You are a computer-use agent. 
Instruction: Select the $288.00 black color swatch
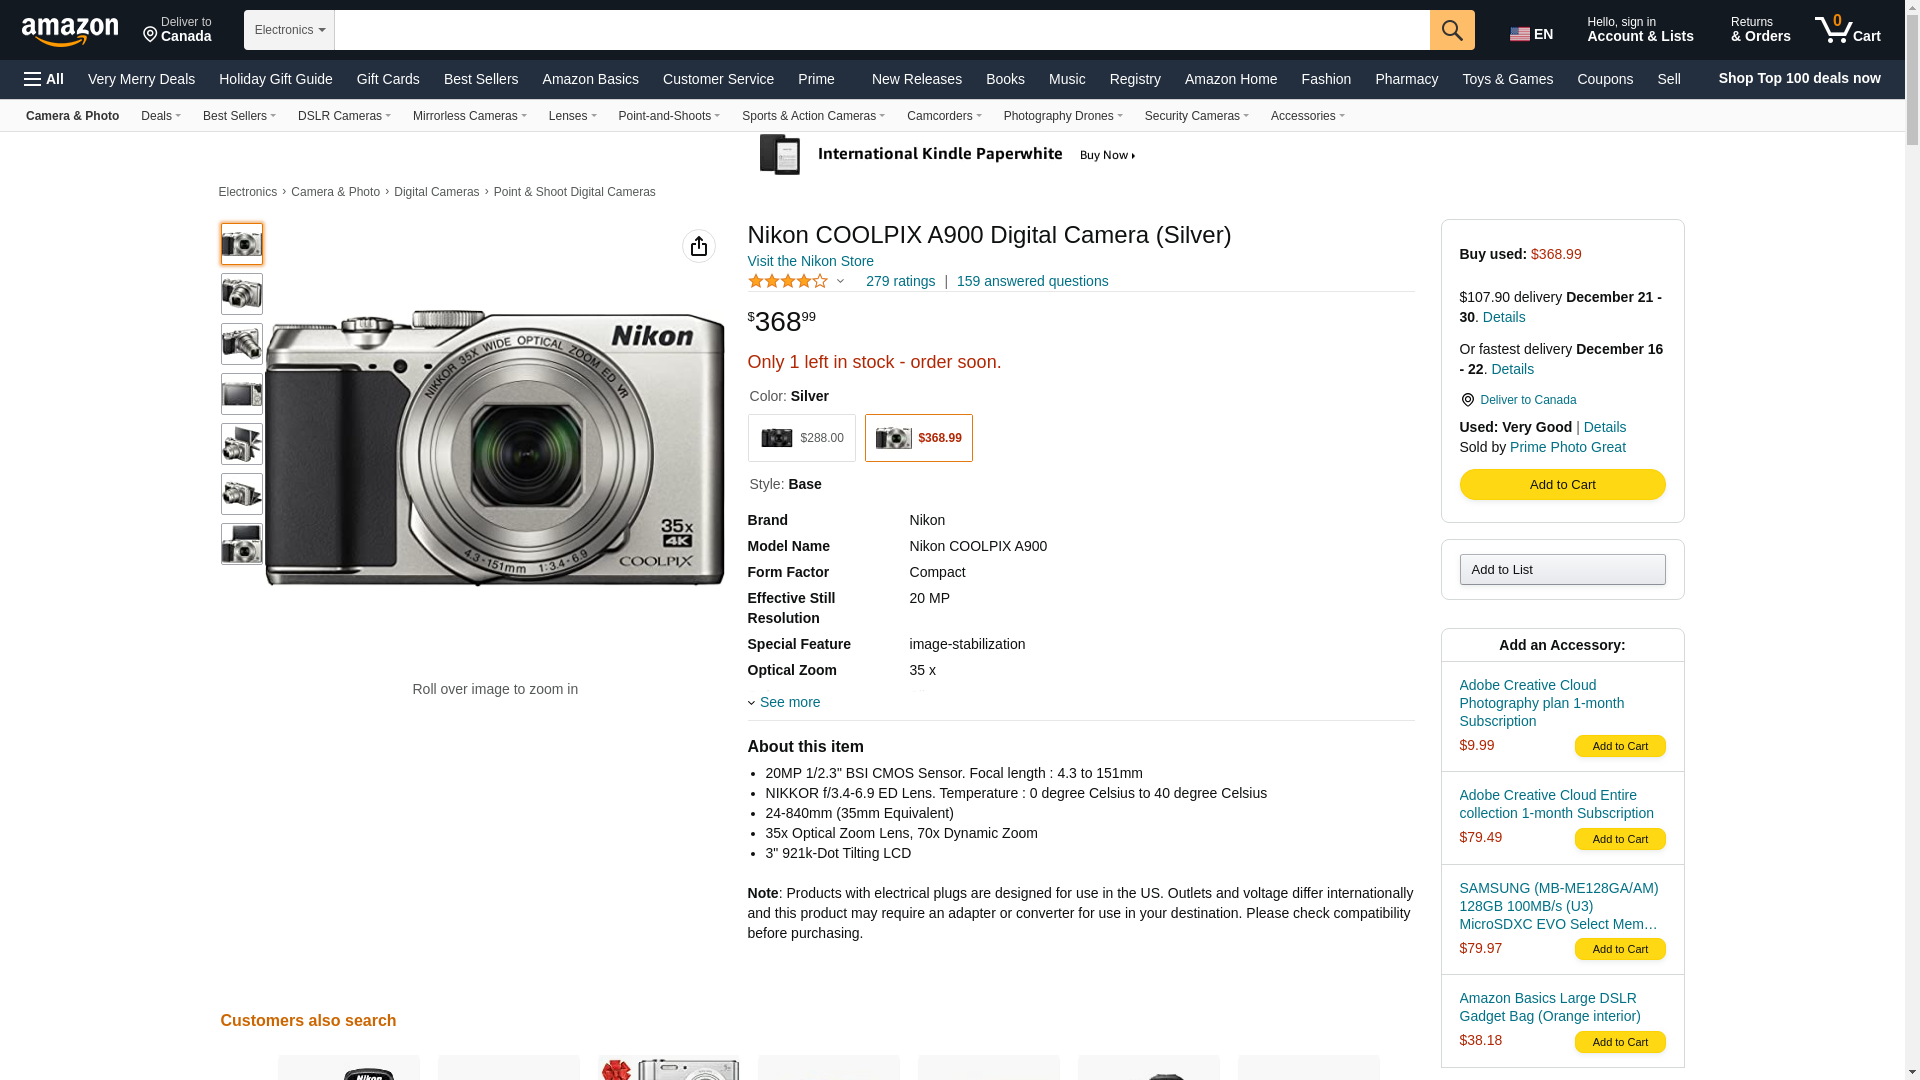coord(801,438)
